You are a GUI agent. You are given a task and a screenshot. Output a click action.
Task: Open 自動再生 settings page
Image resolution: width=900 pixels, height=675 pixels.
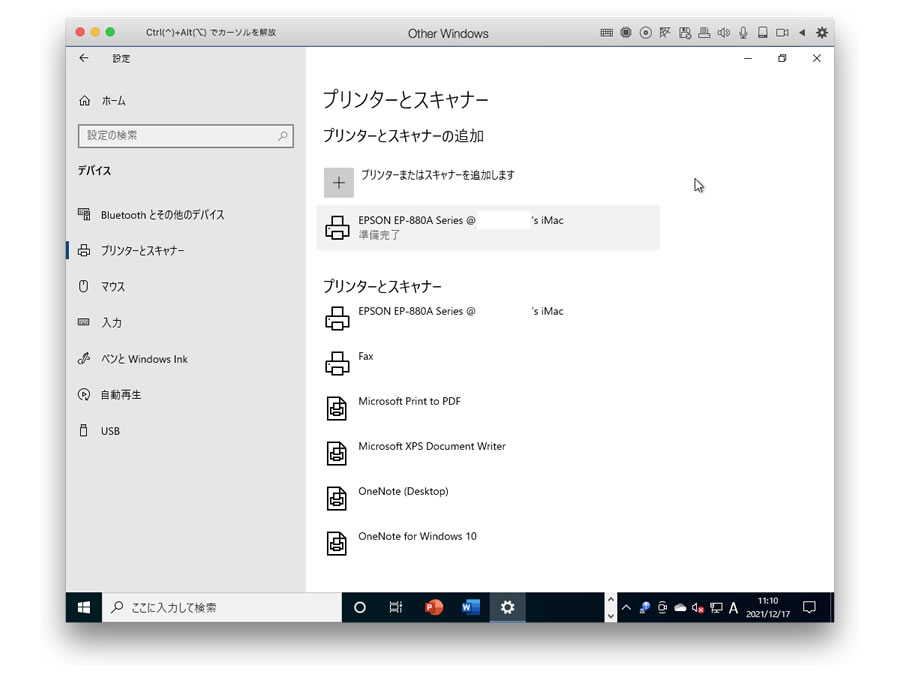pos(185,395)
